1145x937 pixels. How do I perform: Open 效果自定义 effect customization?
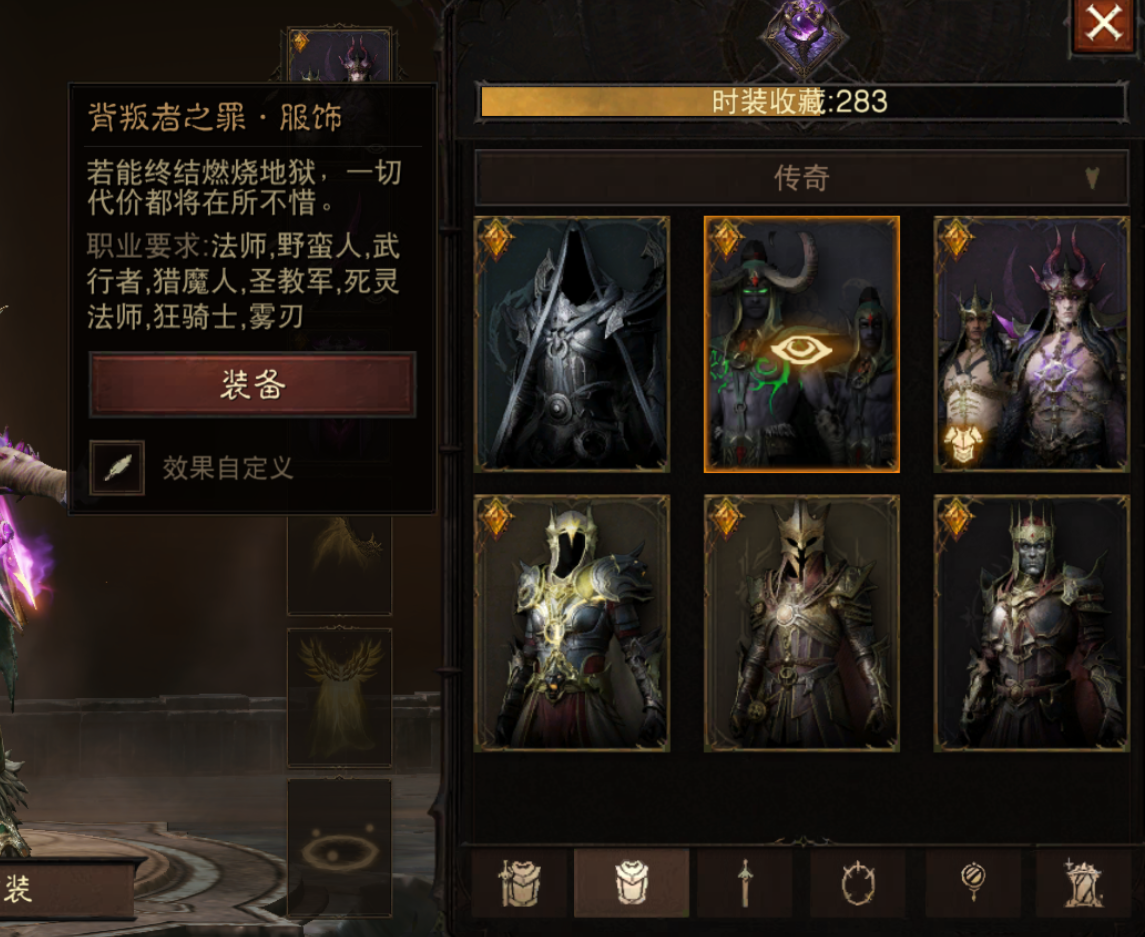click(x=227, y=468)
